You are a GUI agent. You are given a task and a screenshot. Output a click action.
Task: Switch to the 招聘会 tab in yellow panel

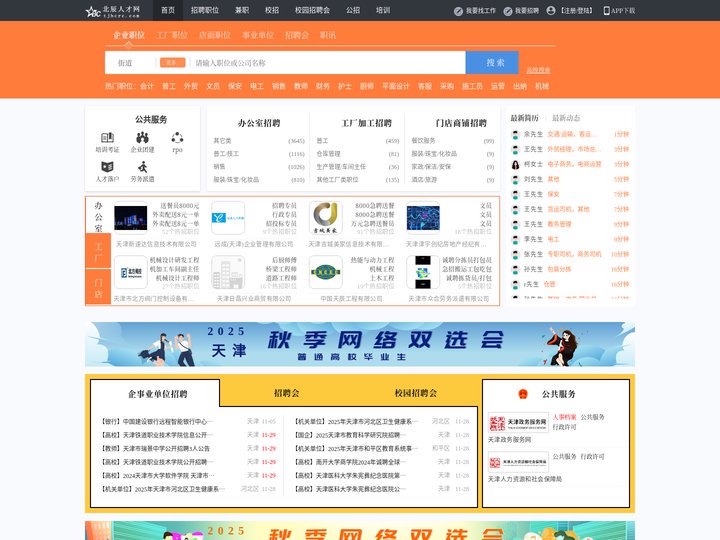(x=287, y=393)
